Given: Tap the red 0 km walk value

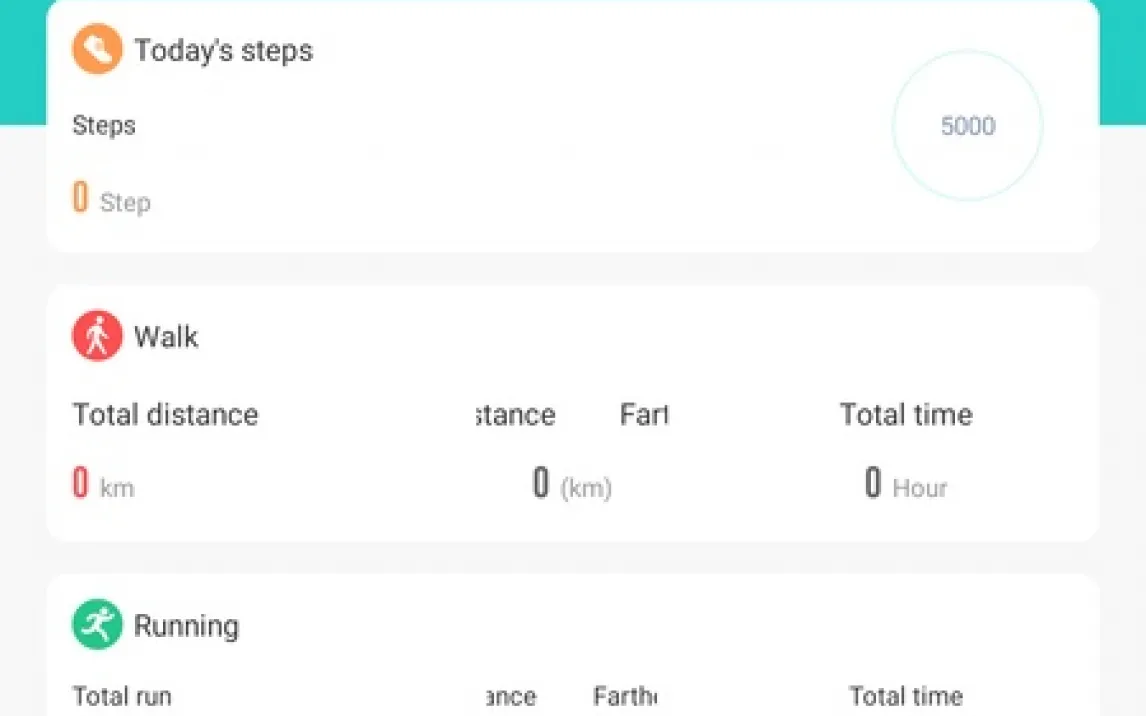Looking at the screenshot, I should click(81, 484).
